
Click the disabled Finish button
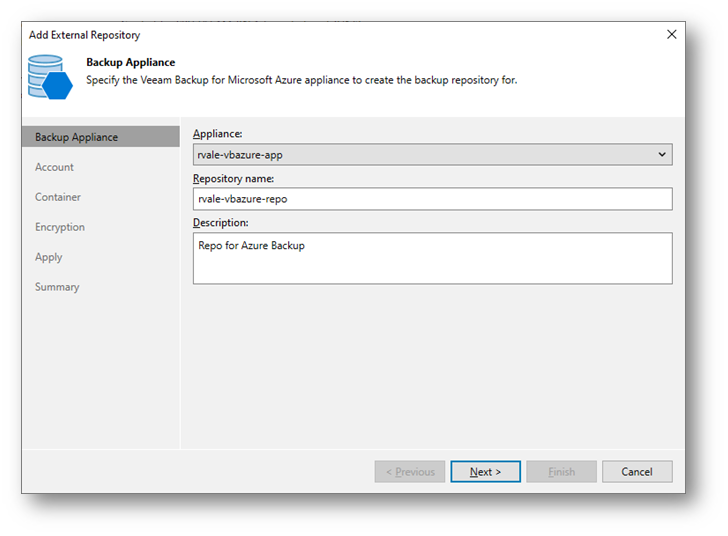(561, 472)
